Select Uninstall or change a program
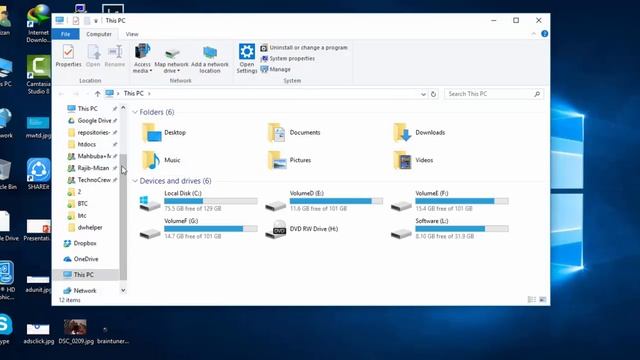The image size is (640, 360). point(304,48)
